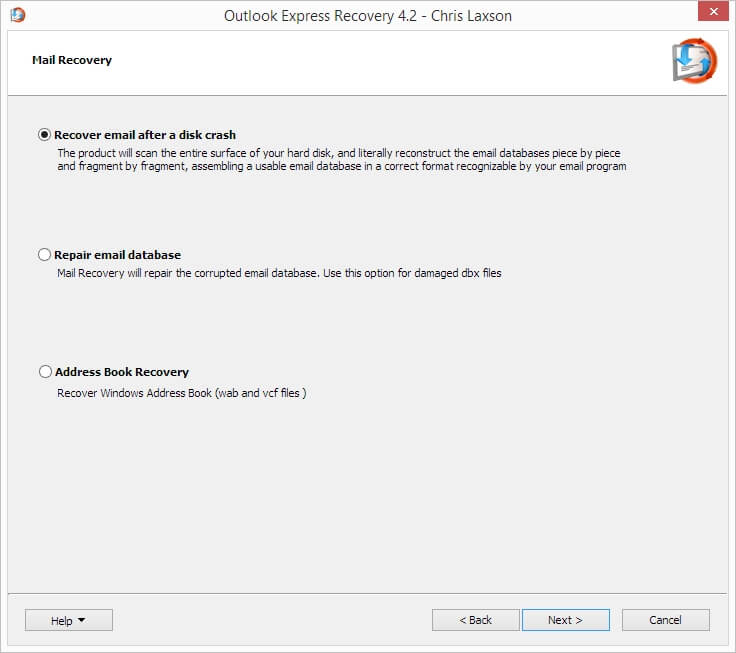736x653 pixels.
Task: Click the Outlook Express Recovery title bar icon
Action: (17, 15)
